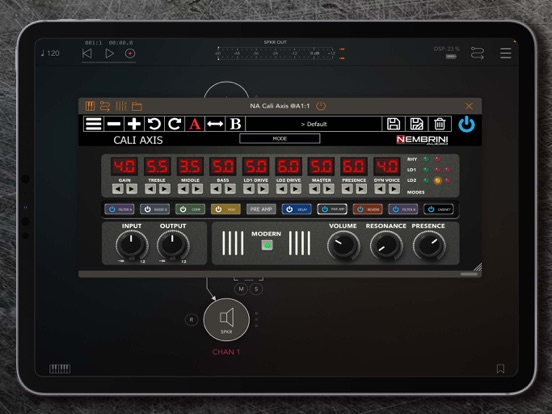
Task: Open the SPKR output node
Action: click(226, 320)
